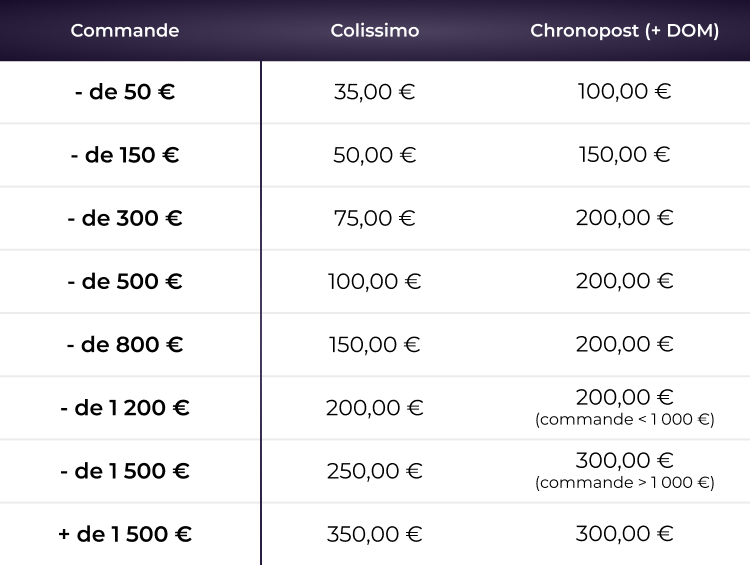Viewport: 750px width, 565px height.
Task: Click the "(commande < 1 000 €)" note
Action: pyautogui.click(x=624, y=420)
